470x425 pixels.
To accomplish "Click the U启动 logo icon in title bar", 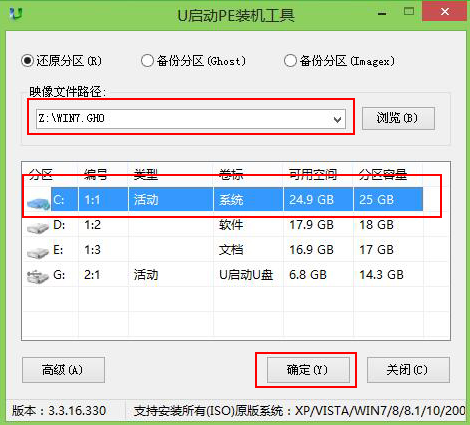I will point(16,14).
